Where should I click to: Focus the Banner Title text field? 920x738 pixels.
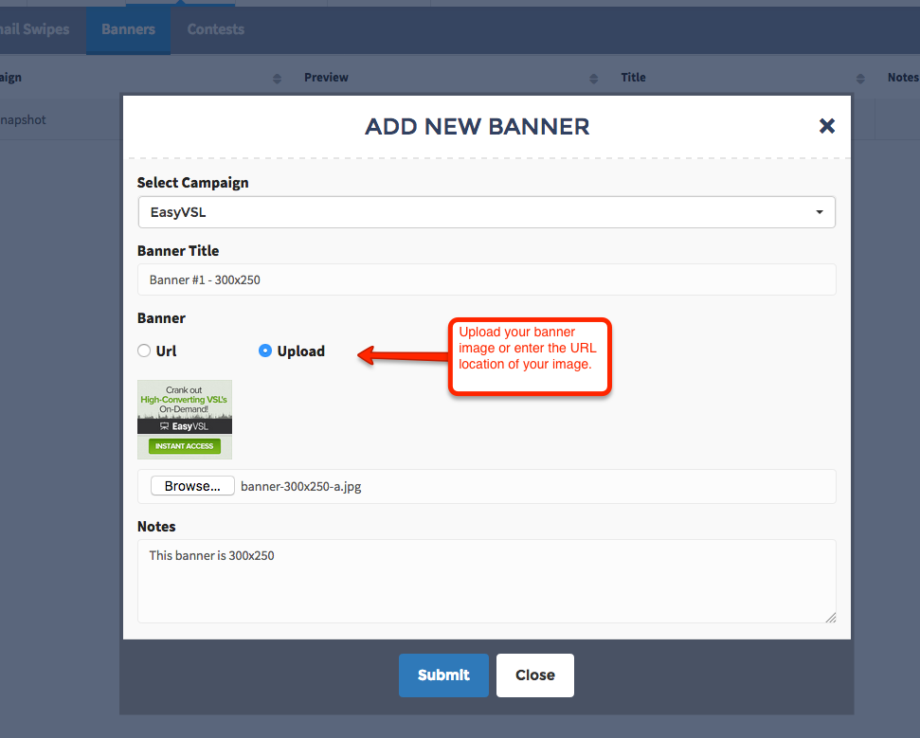pos(486,280)
